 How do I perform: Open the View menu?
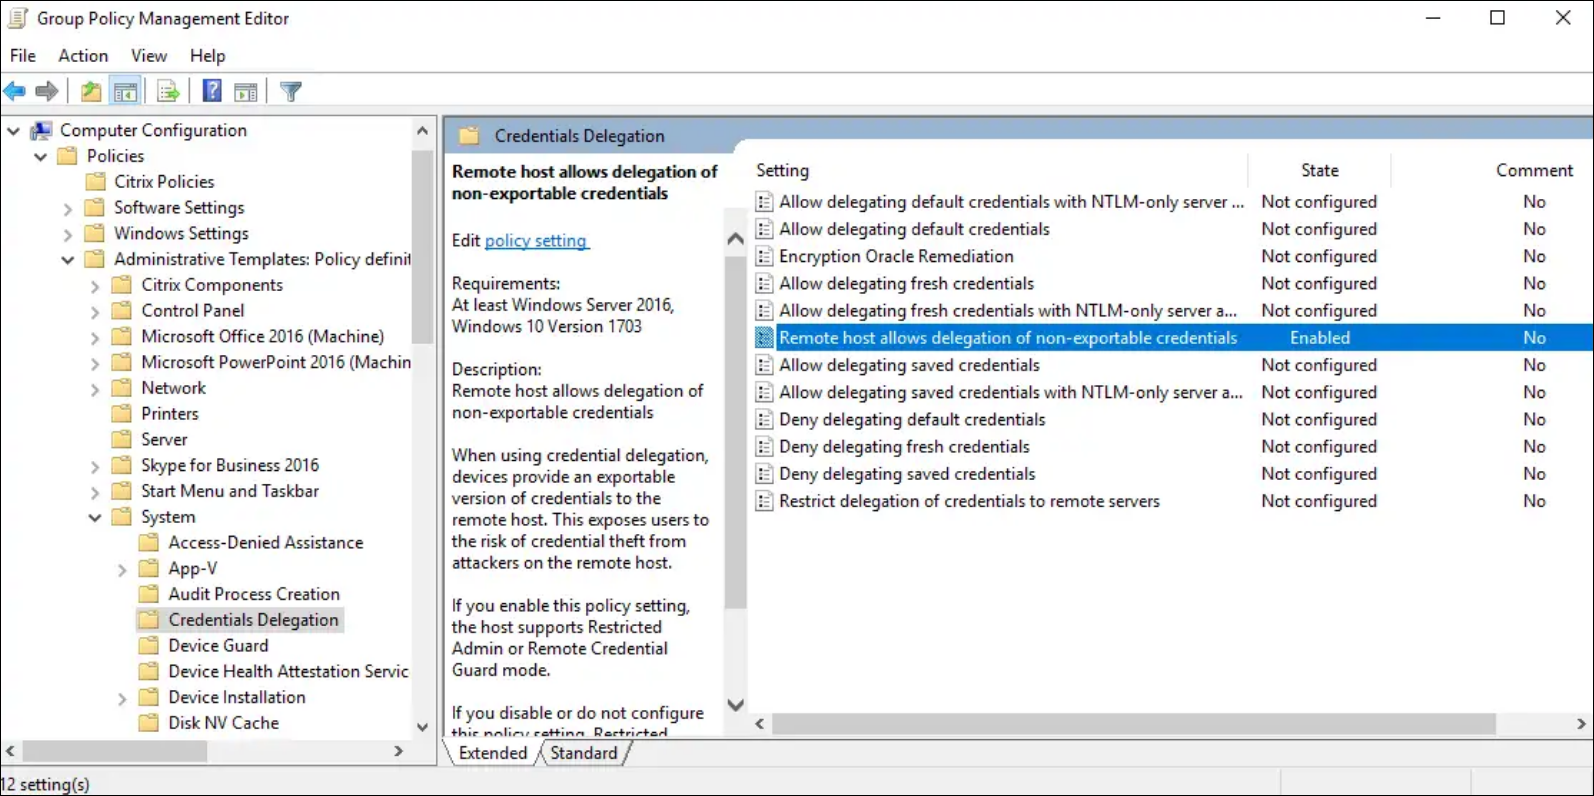tap(149, 56)
